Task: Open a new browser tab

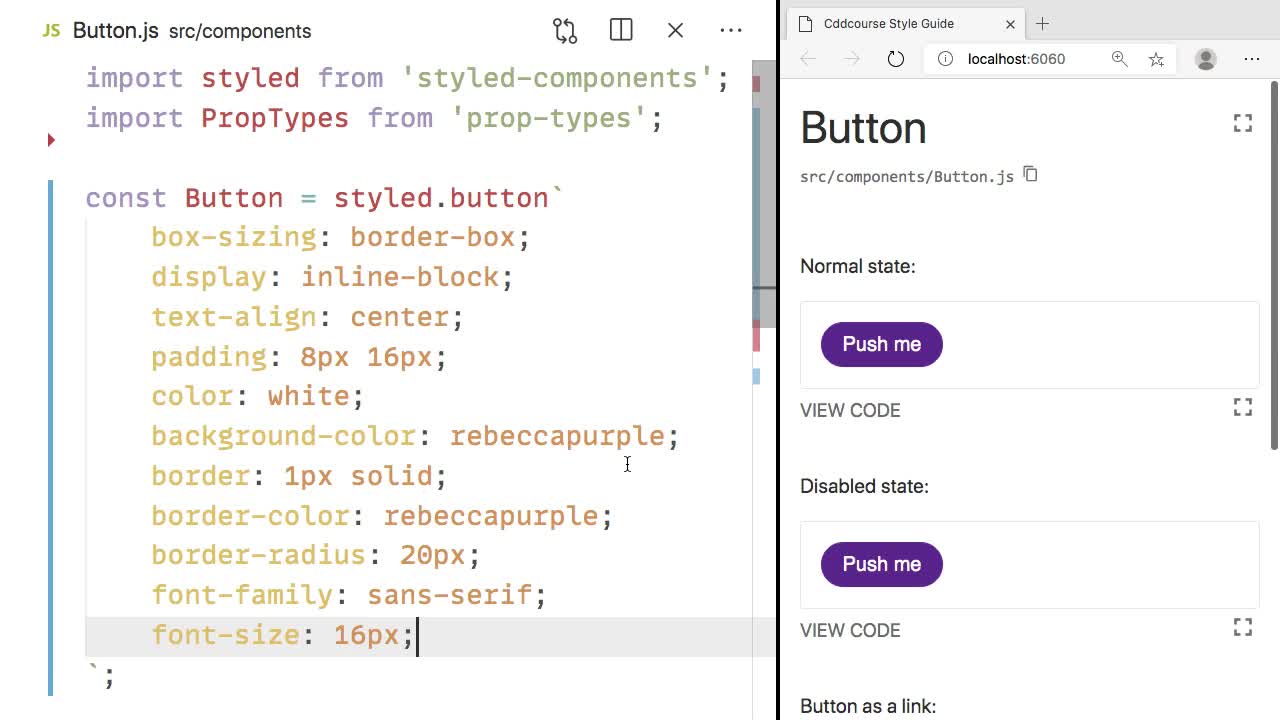Action: click(x=1042, y=23)
